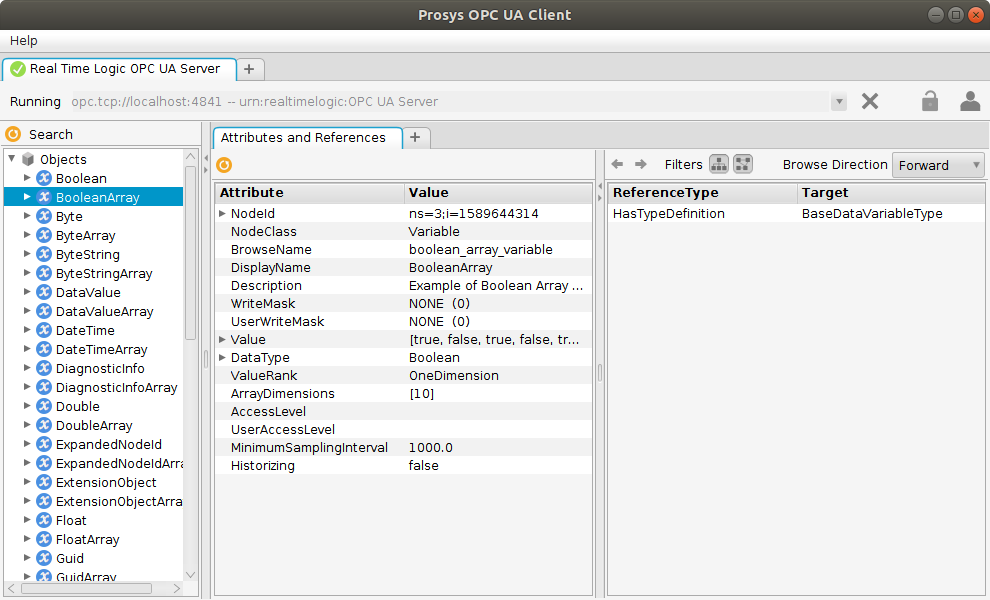Expand the DataValueArray tree node
Screen dimensions: 990x600
(27, 311)
